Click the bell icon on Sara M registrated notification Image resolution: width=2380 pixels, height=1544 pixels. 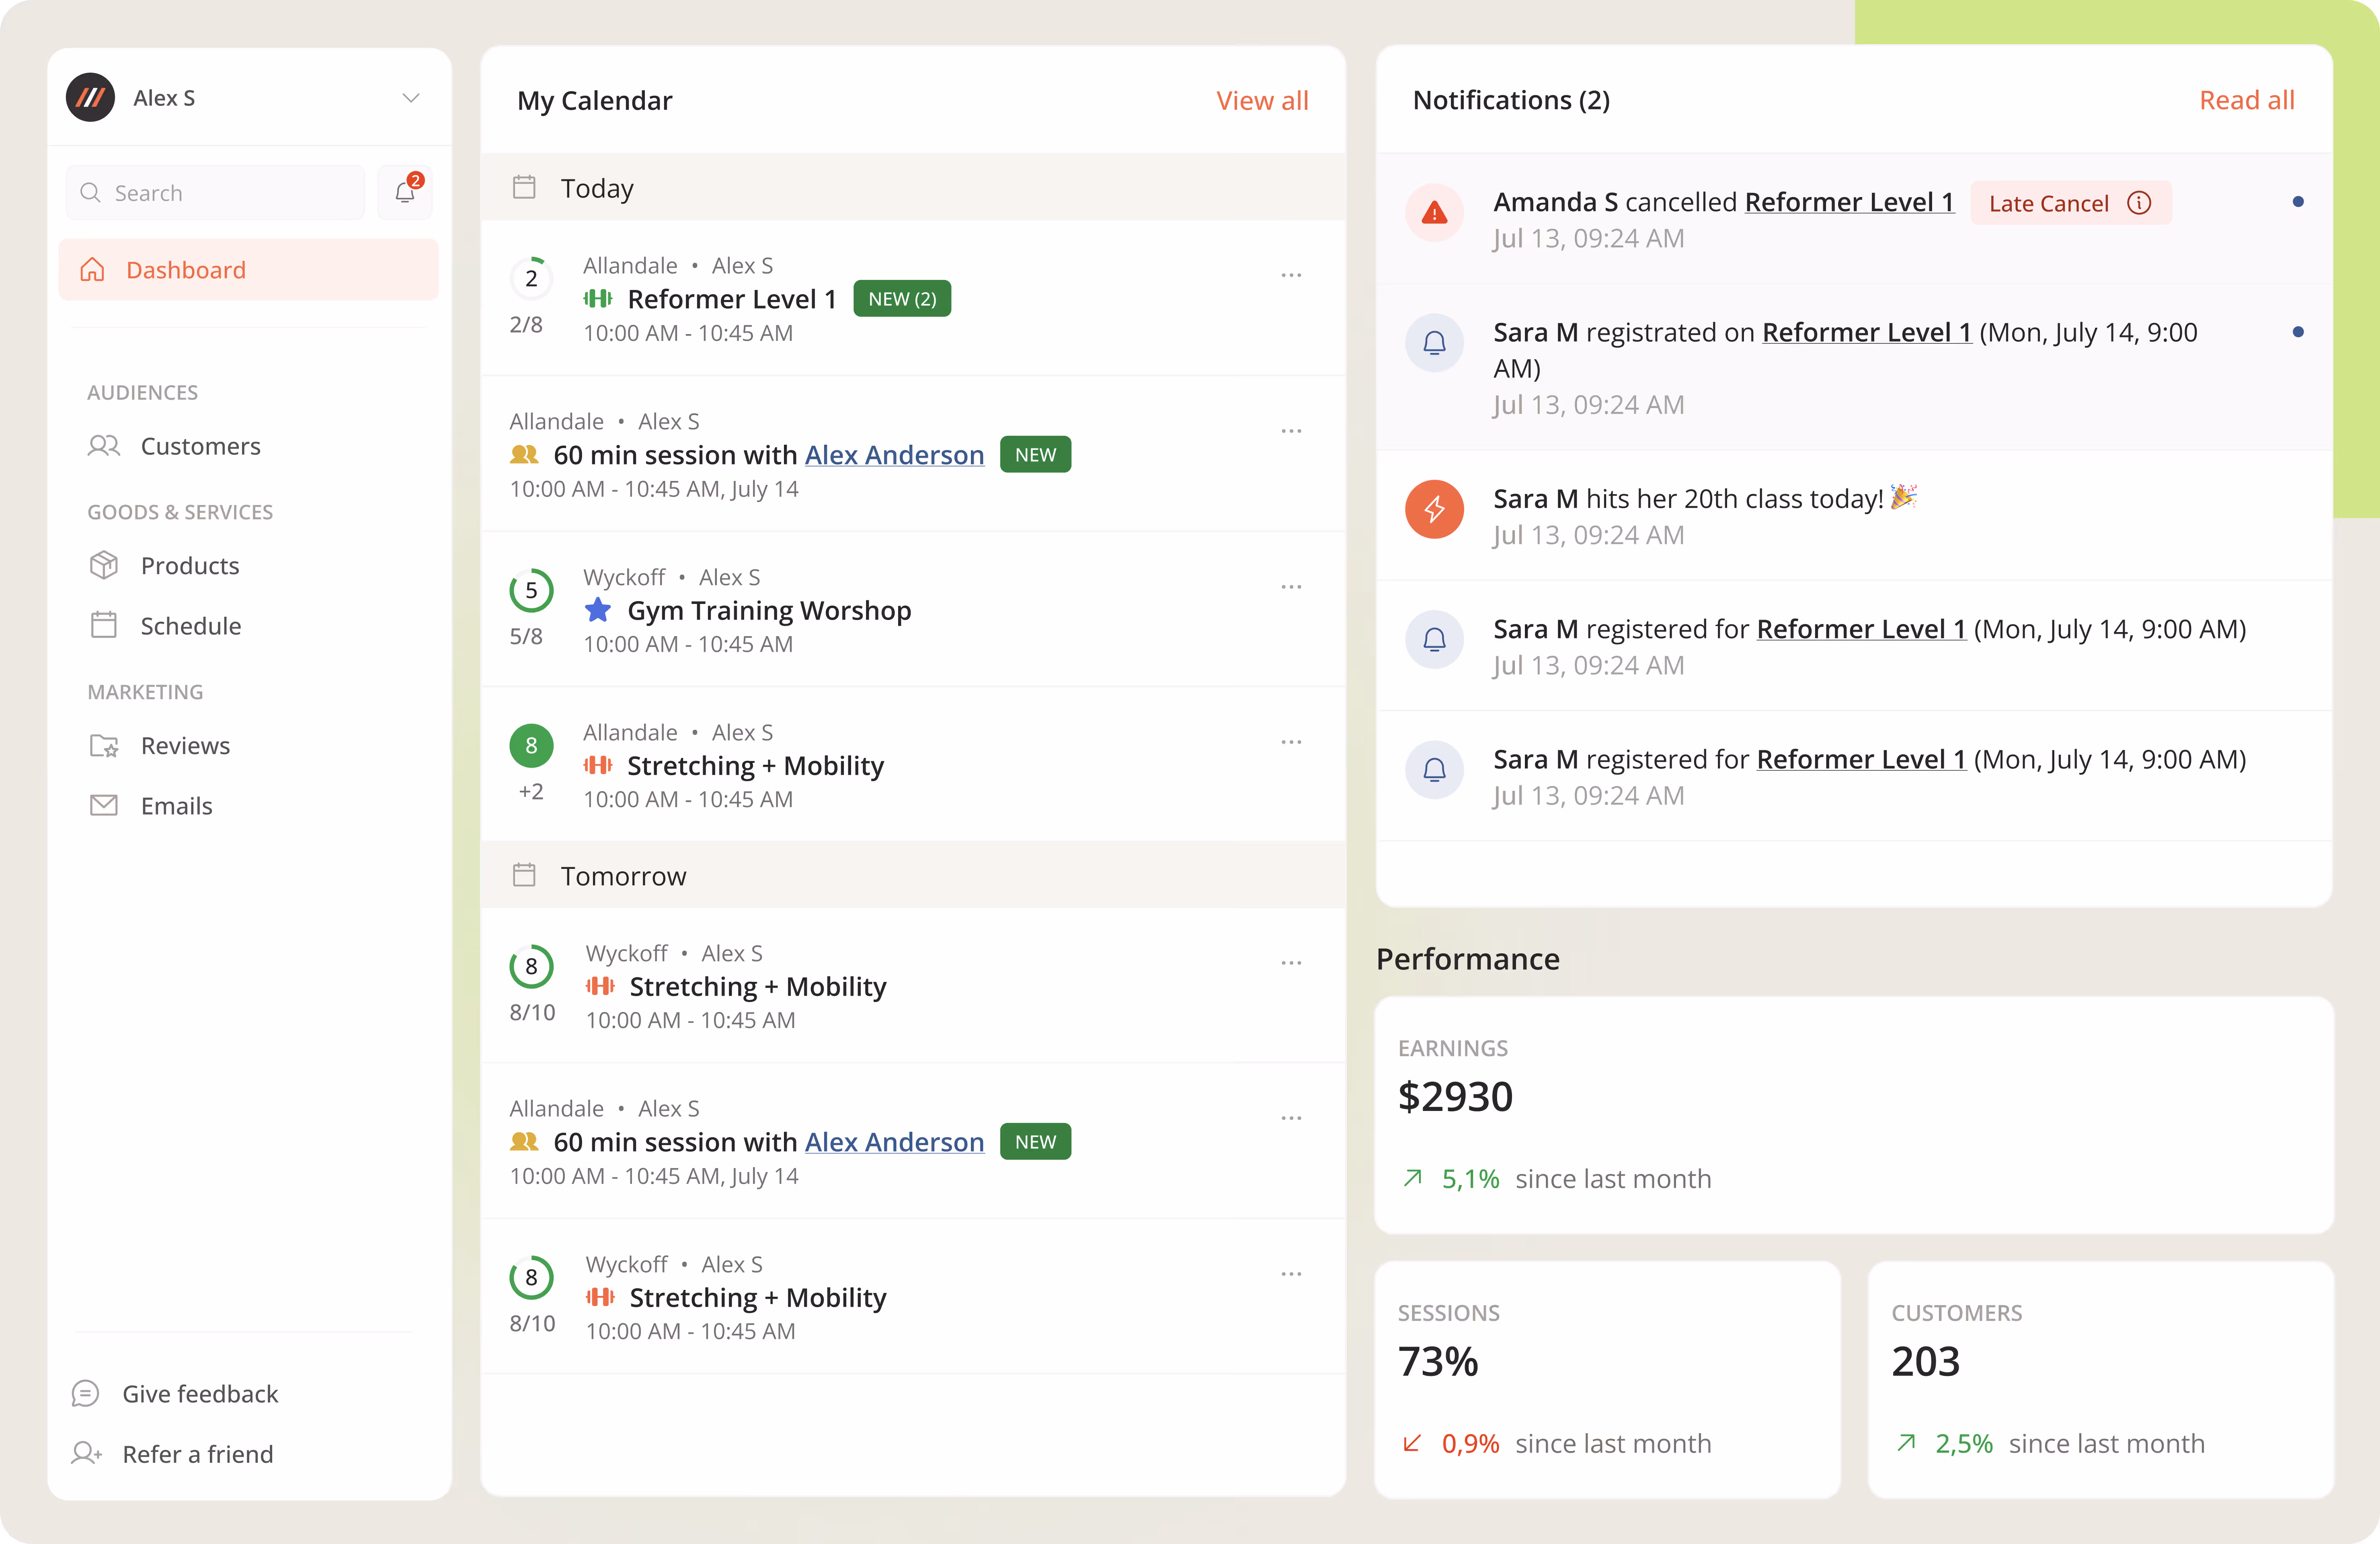[1434, 343]
